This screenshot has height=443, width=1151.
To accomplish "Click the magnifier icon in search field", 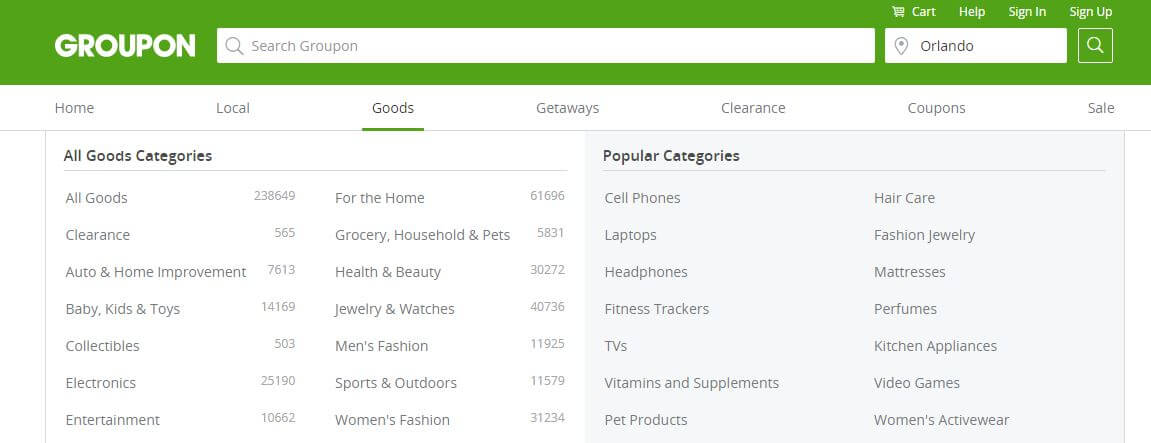I will [234, 46].
